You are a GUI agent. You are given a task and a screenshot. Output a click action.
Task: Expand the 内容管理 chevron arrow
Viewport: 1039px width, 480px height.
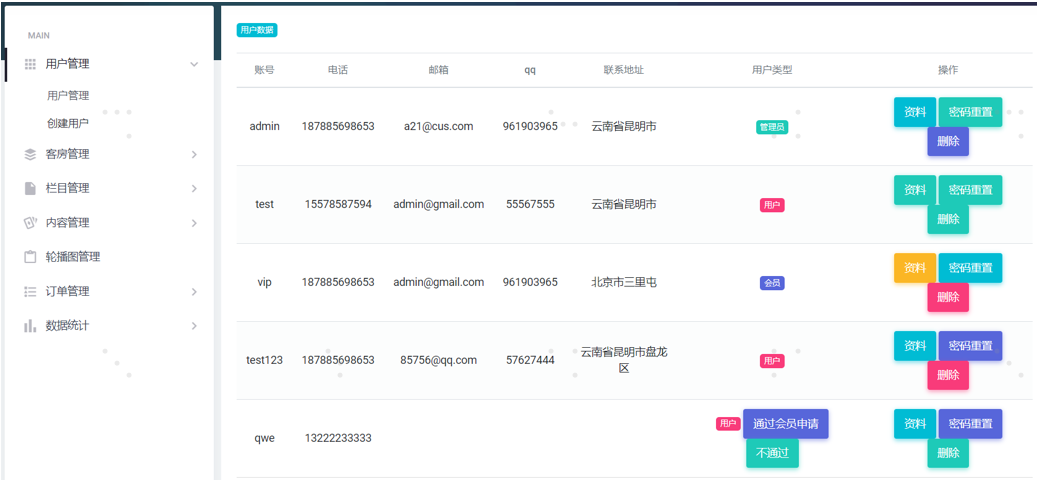click(194, 223)
